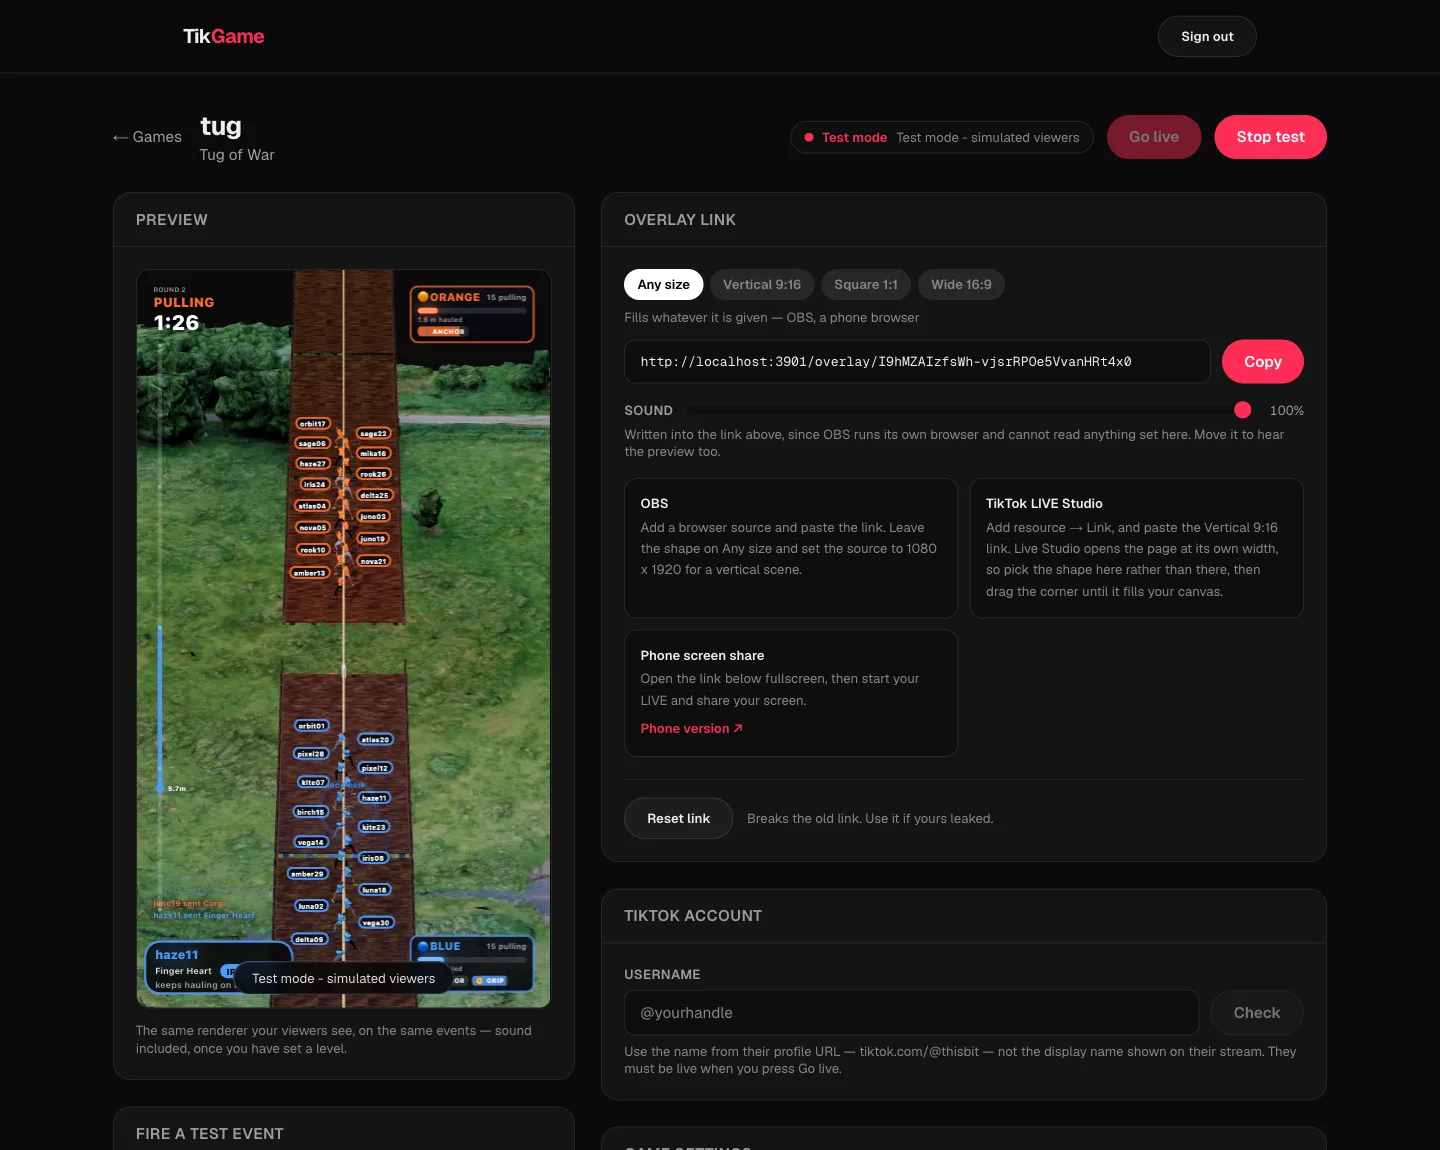Click the TikTok LIVE Studio card title
This screenshot has height=1150, width=1440.
[x=1044, y=503]
